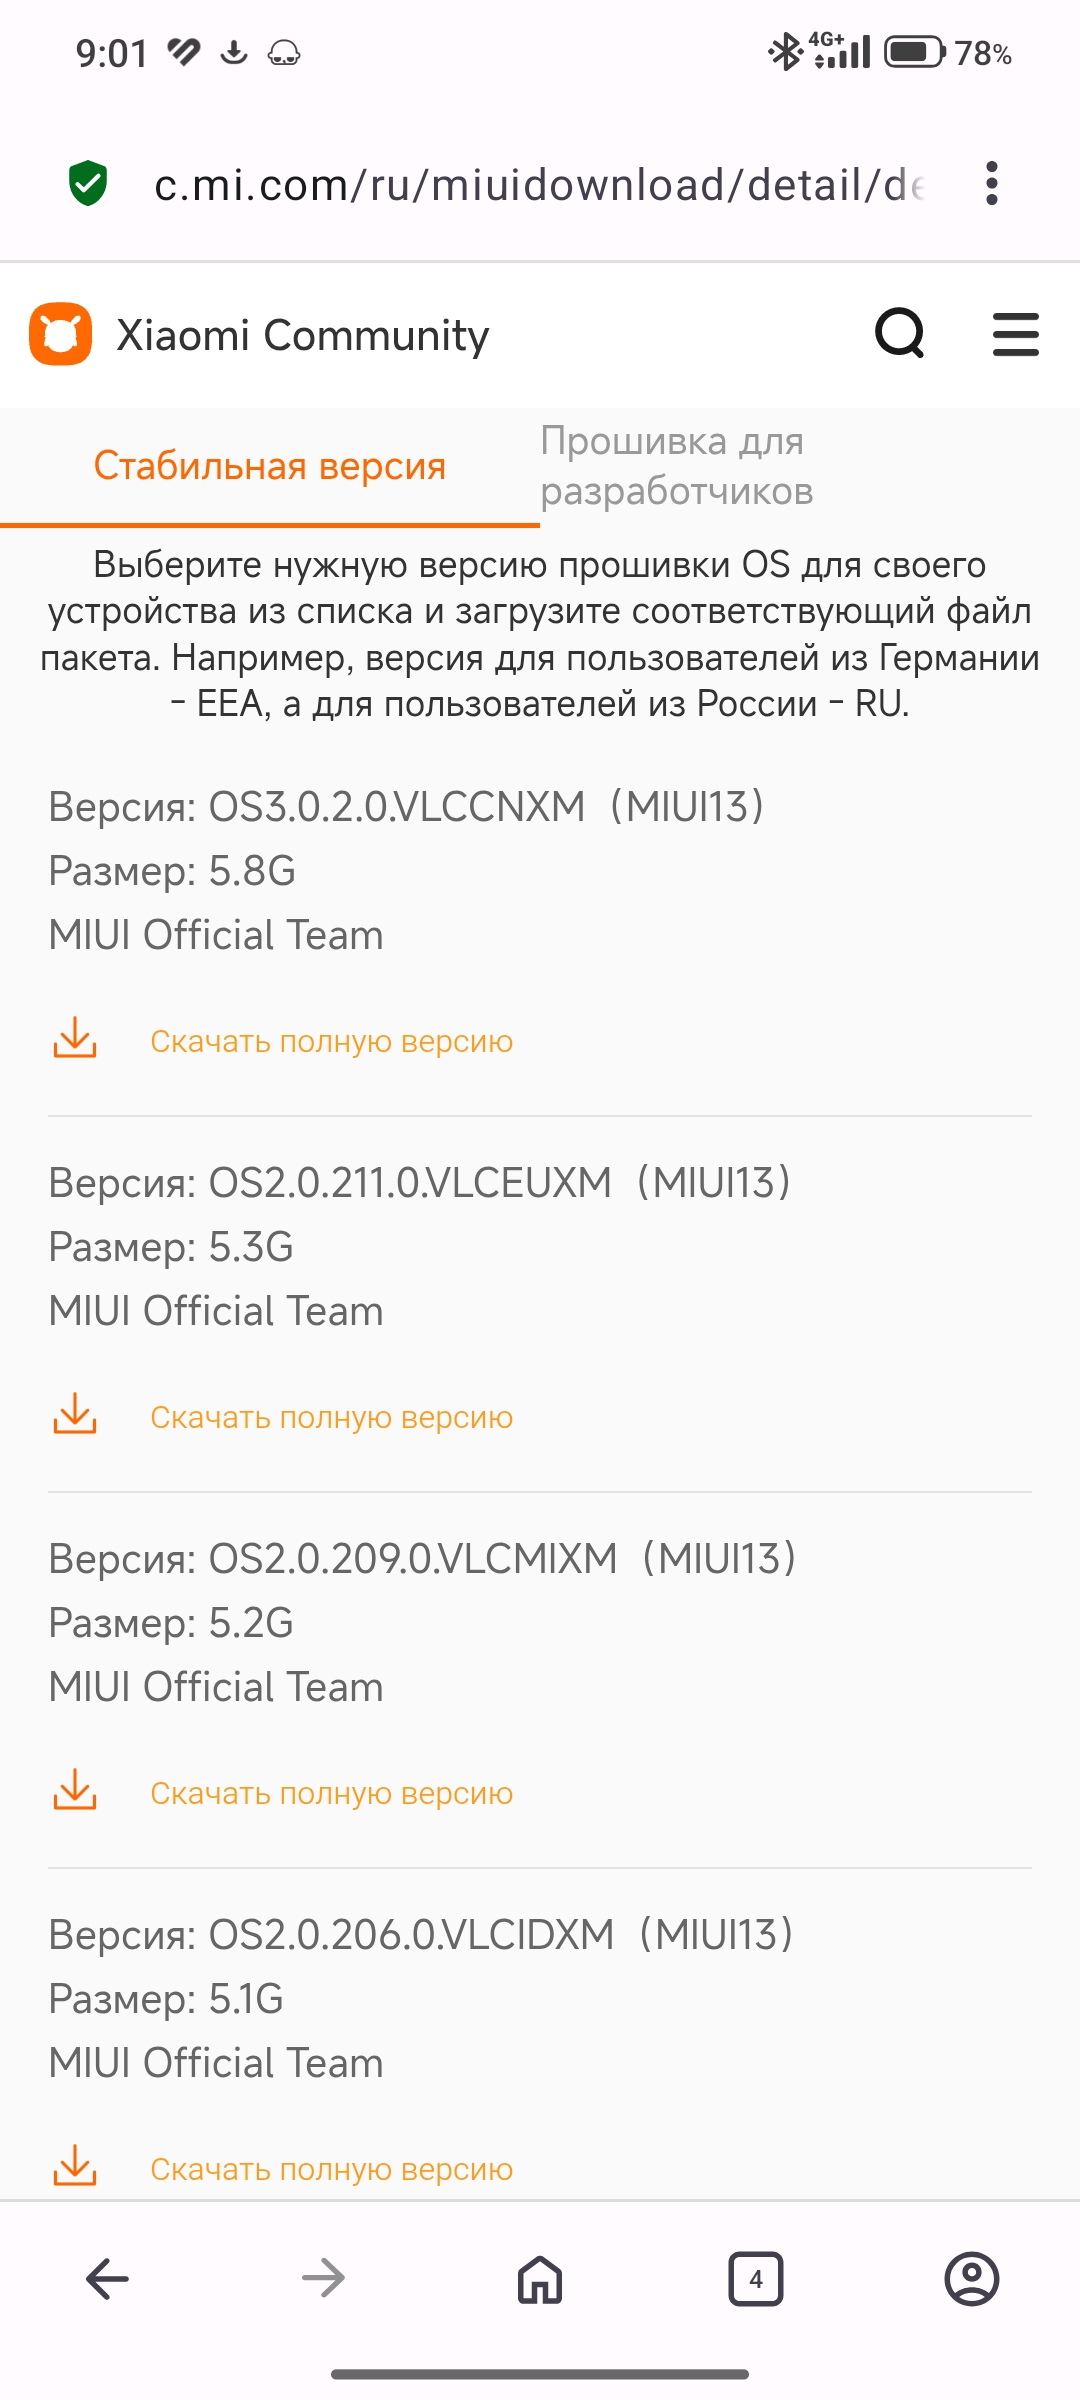Open the browser profile account icon
Viewport: 1080px width, 2400px height.
971,2279
